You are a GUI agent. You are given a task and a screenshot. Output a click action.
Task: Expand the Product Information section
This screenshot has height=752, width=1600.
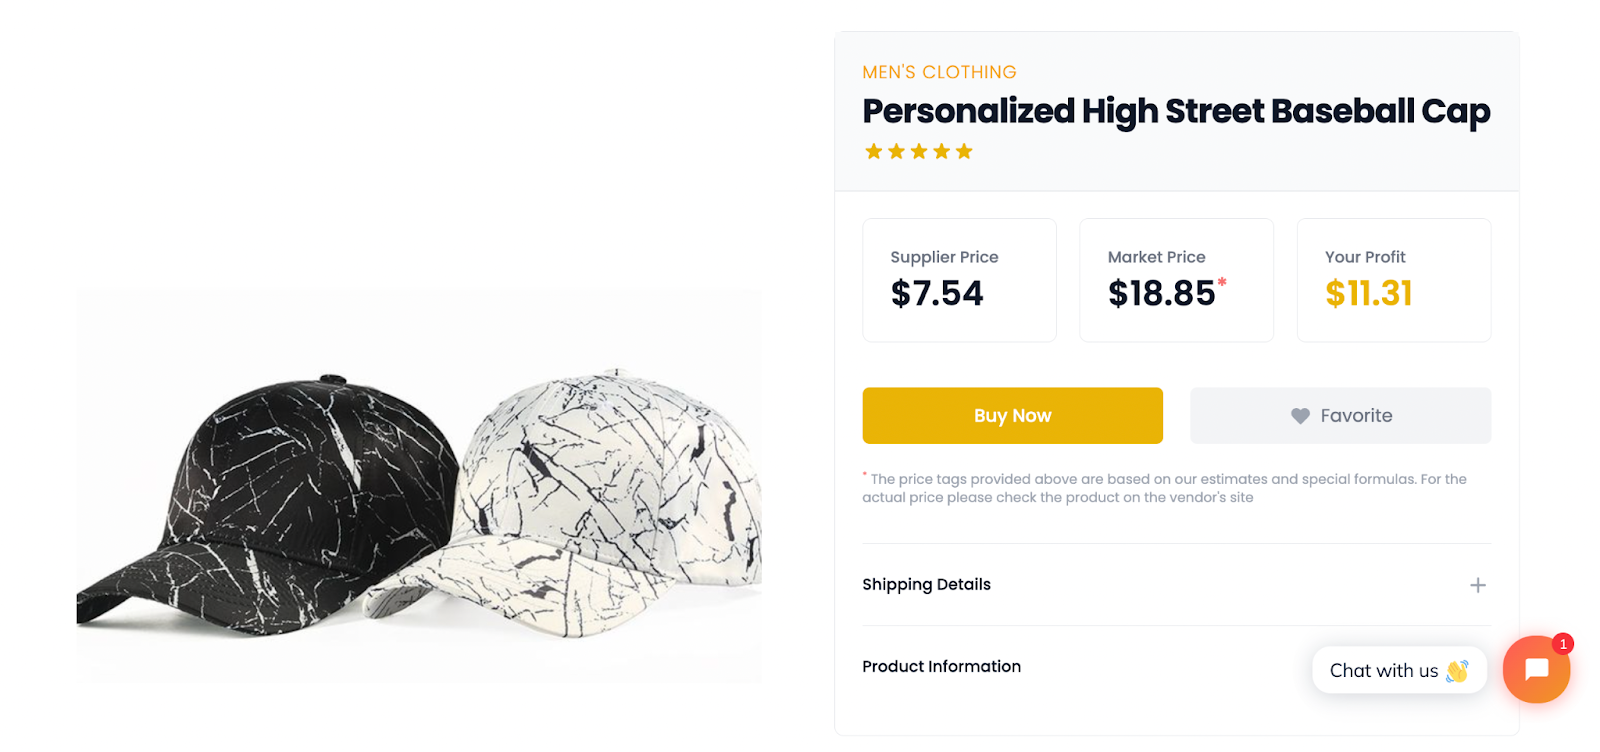click(x=941, y=667)
